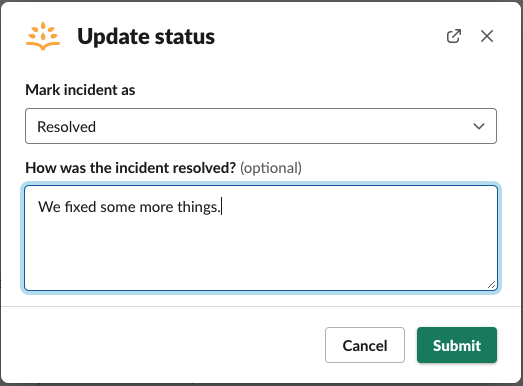
Task: Place cursor in 'We fixed some more things.' text
Action: click(129, 207)
